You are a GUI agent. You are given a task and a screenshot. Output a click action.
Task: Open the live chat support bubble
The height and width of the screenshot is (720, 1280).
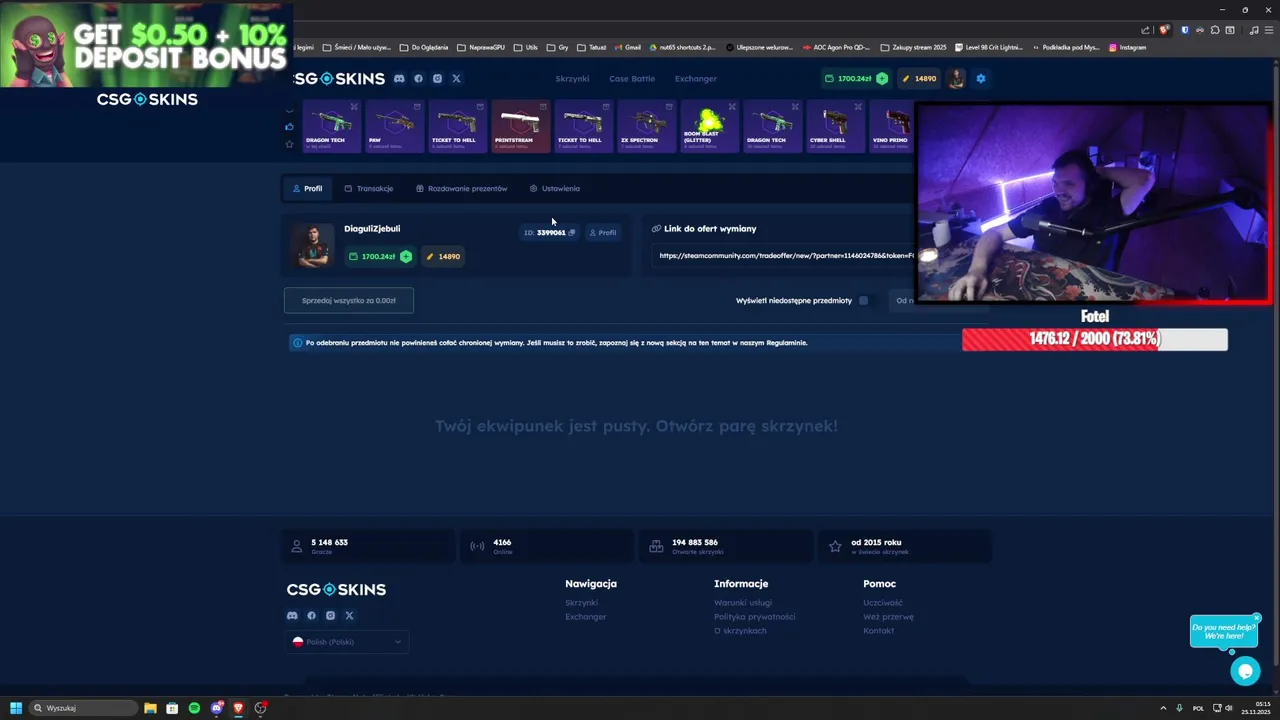tap(1245, 671)
